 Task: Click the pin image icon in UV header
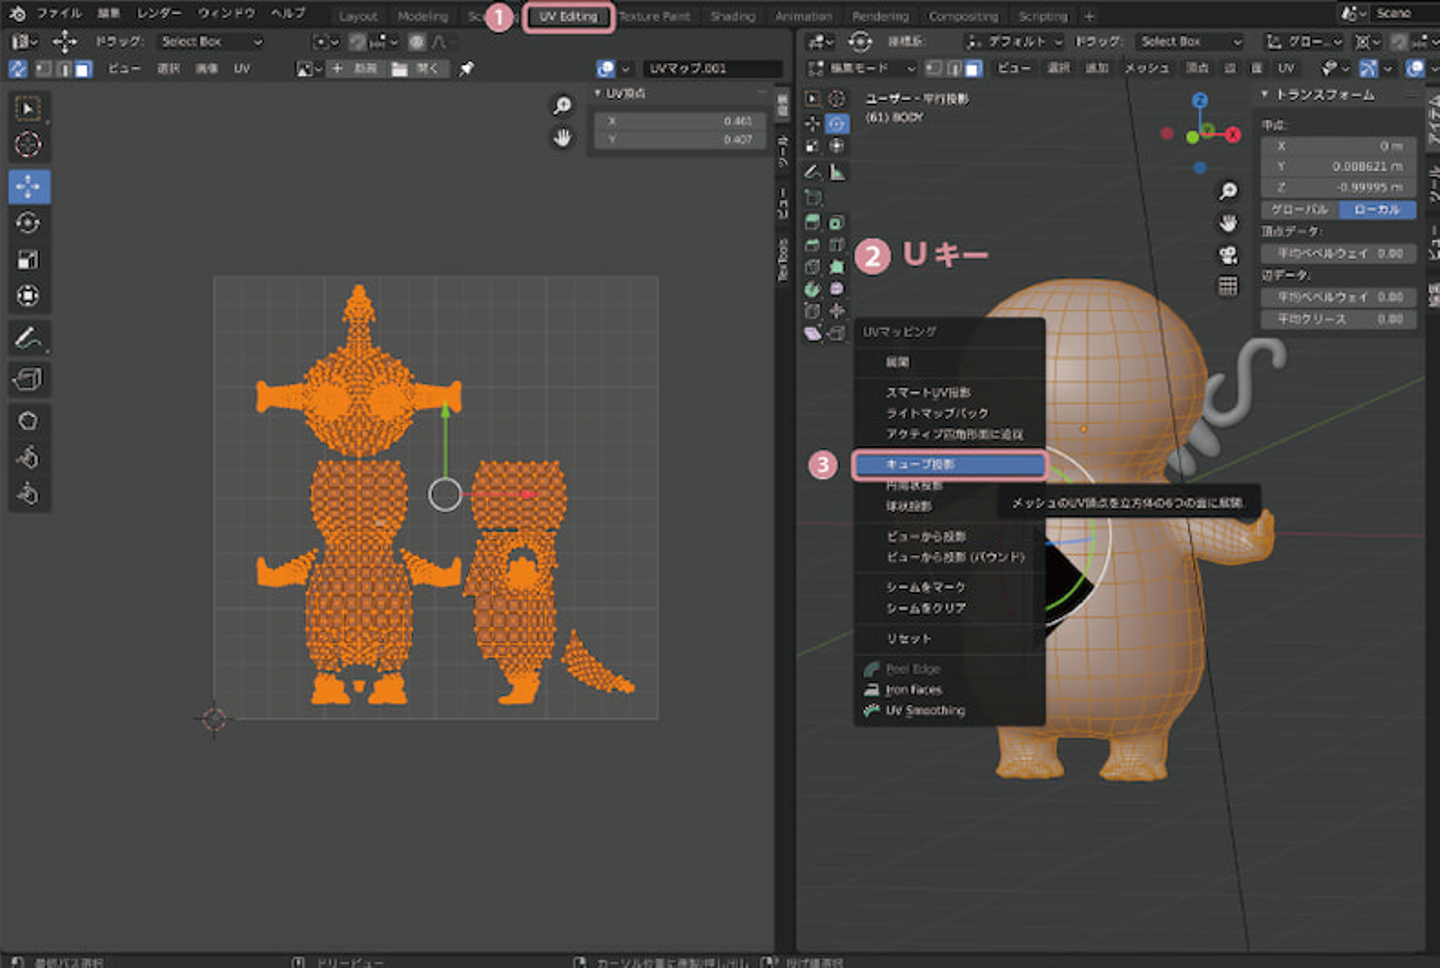[466, 69]
